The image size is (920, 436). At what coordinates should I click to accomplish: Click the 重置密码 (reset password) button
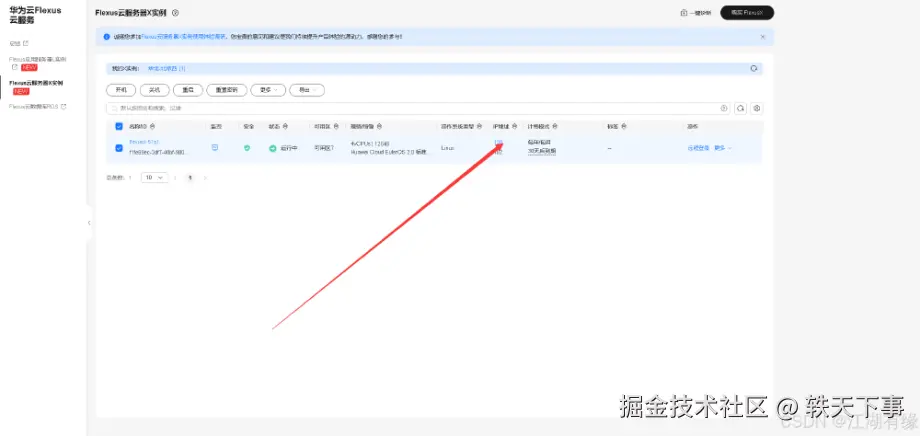[226, 90]
